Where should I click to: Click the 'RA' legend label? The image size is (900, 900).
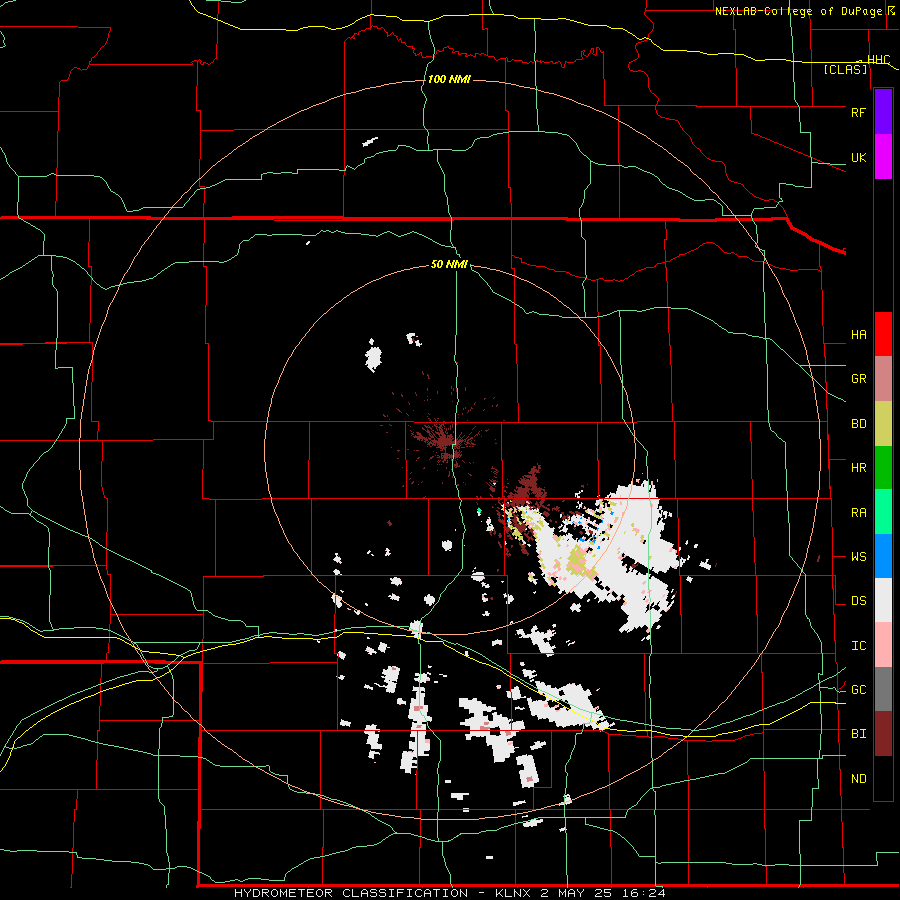pyautogui.click(x=858, y=513)
